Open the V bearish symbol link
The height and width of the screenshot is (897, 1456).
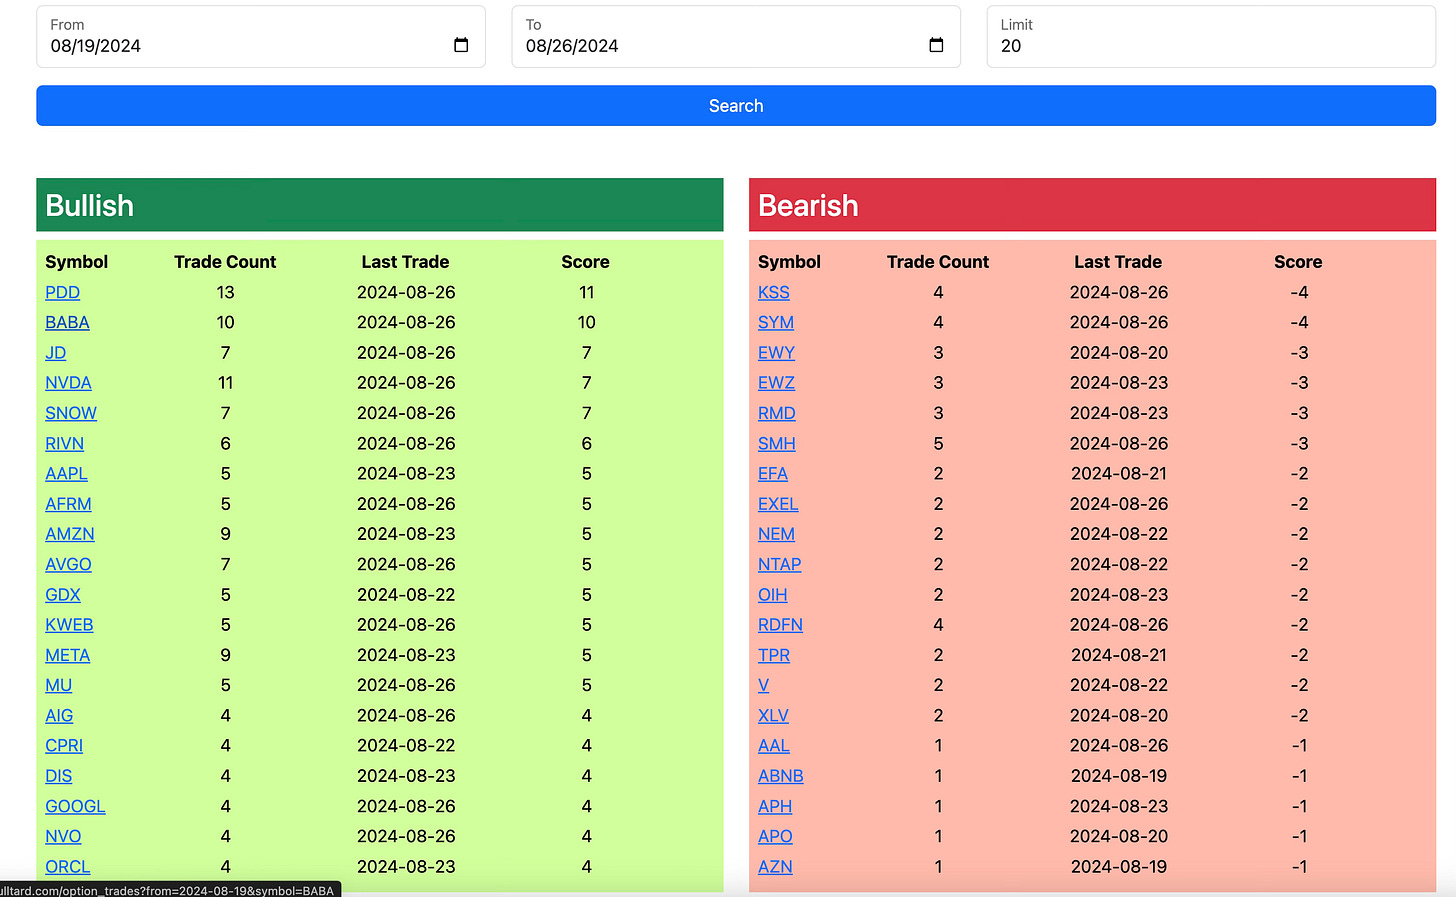click(763, 685)
